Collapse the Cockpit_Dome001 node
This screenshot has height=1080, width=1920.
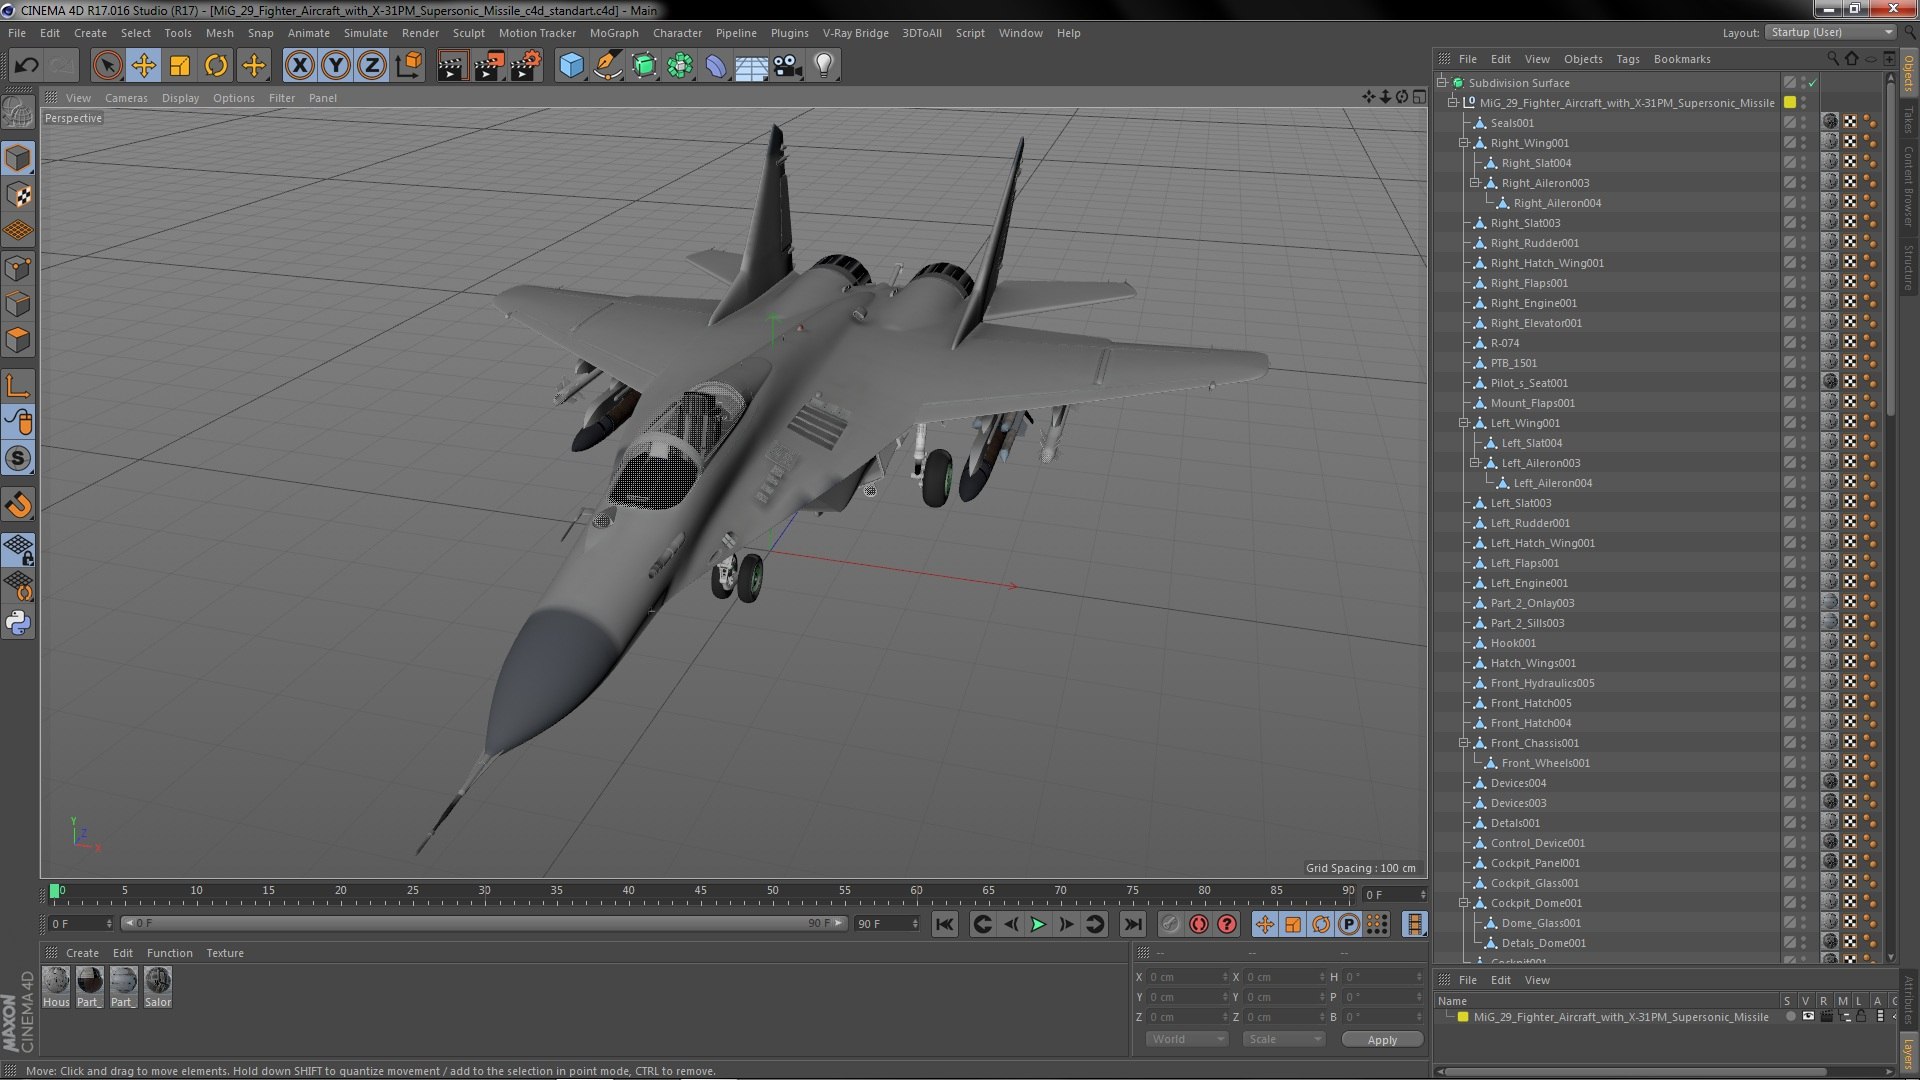pos(1464,903)
